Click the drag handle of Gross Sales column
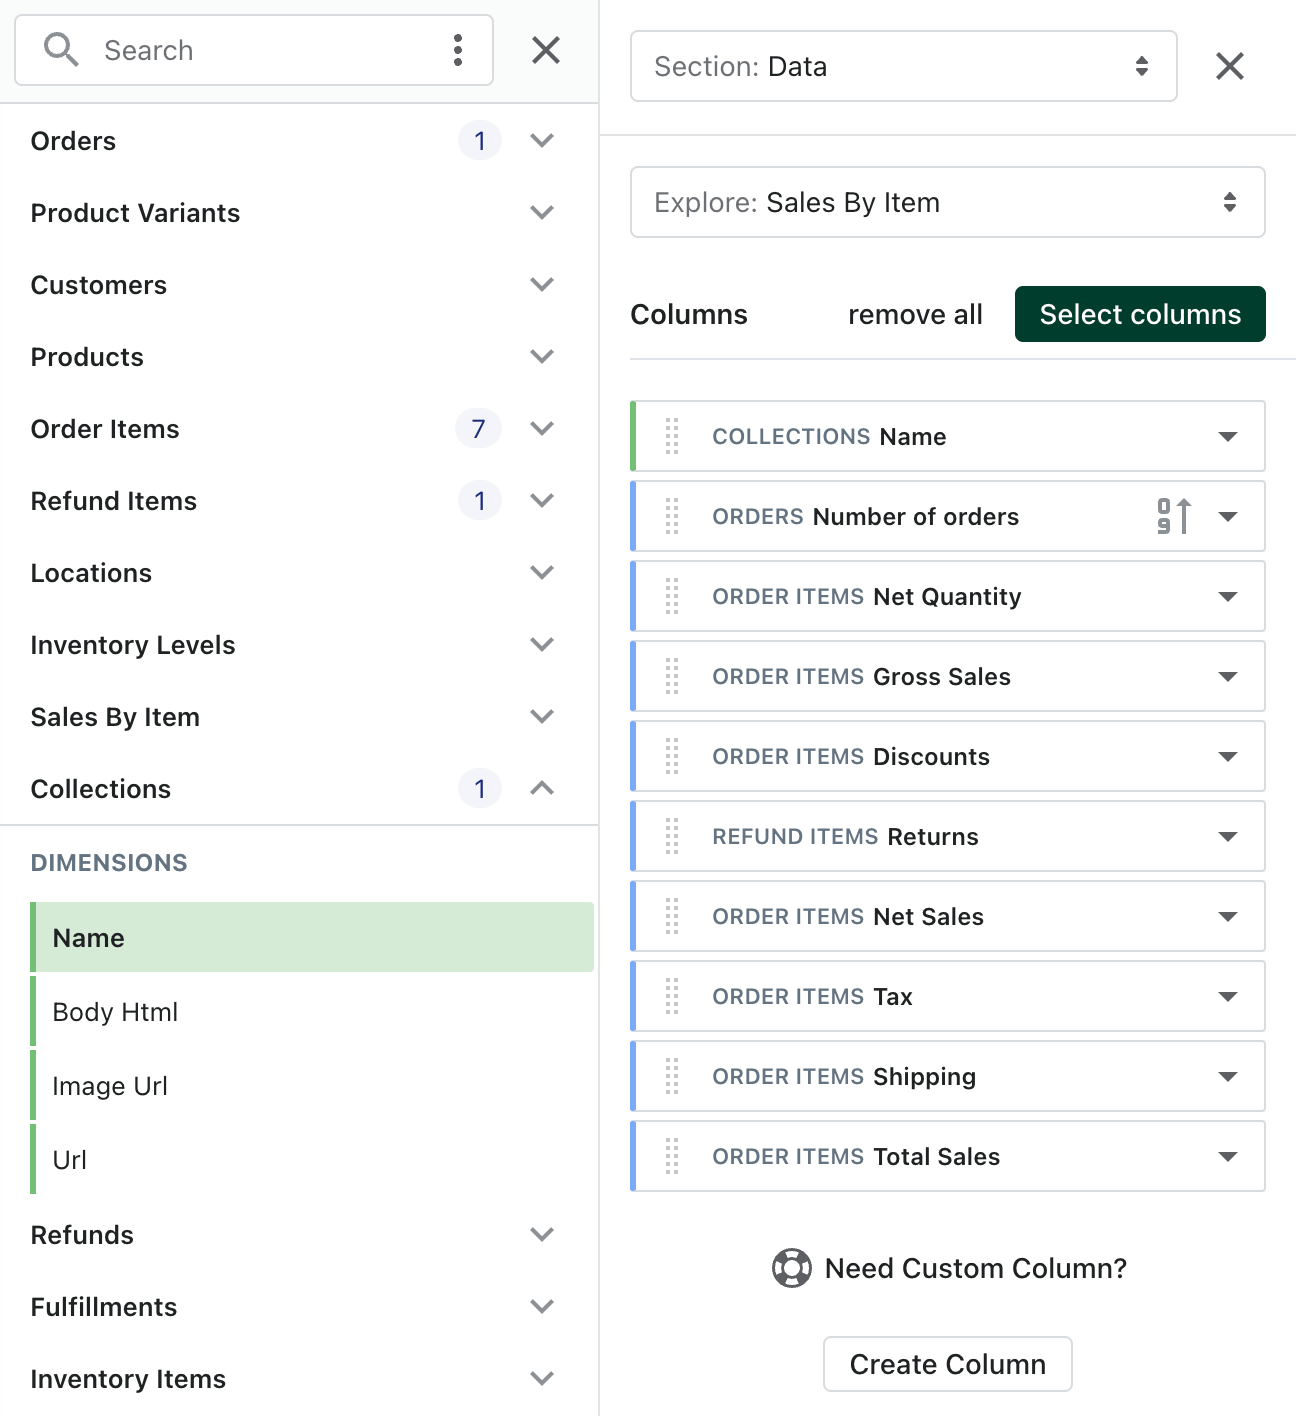Image resolution: width=1296 pixels, height=1416 pixels. pyautogui.click(x=672, y=676)
